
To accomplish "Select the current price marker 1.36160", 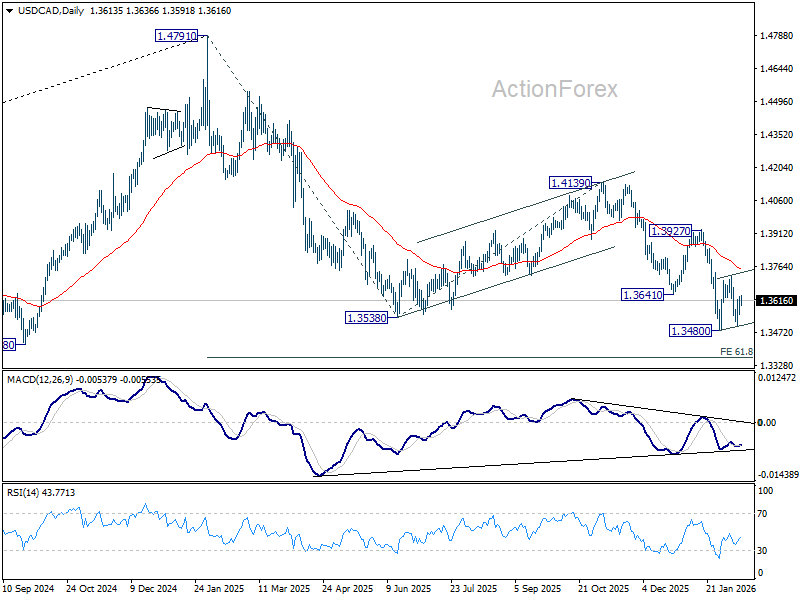I will click(x=777, y=301).
